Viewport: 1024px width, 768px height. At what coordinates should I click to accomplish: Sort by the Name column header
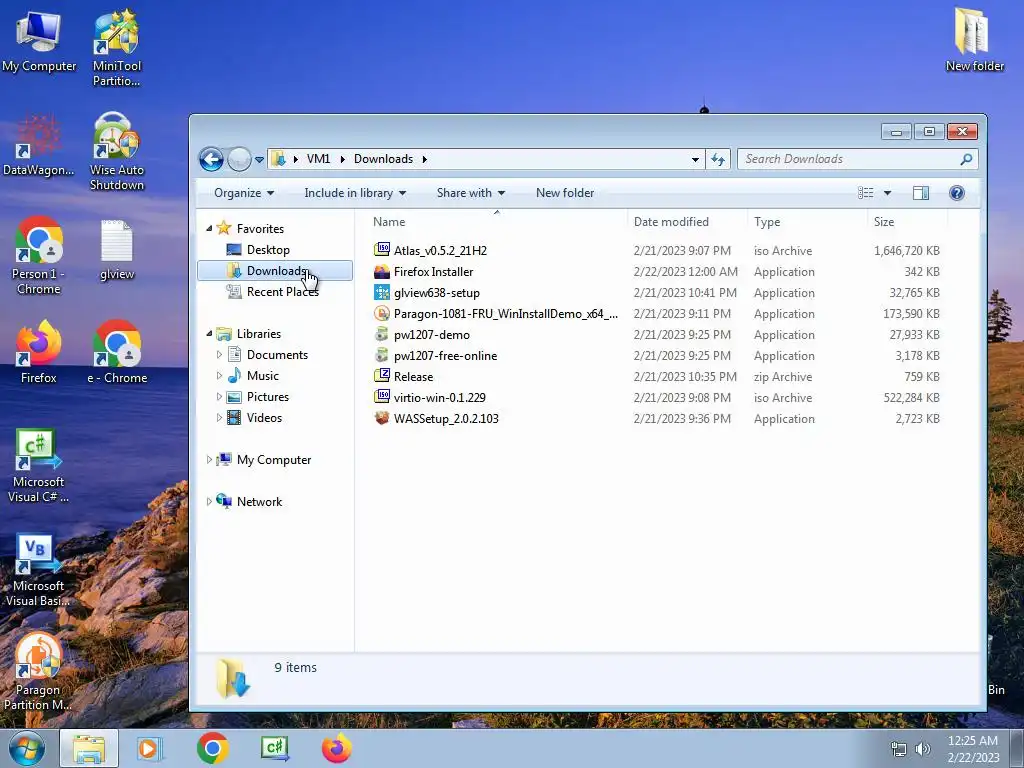click(x=389, y=222)
